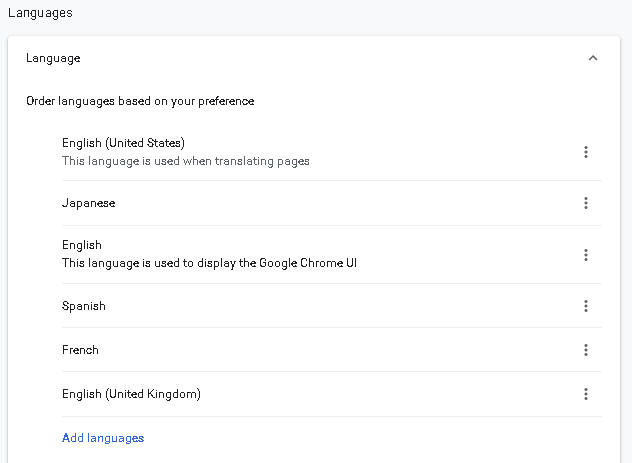Open more actions for English (United States)
Image resolution: width=632 pixels, height=463 pixels.
tap(586, 152)
